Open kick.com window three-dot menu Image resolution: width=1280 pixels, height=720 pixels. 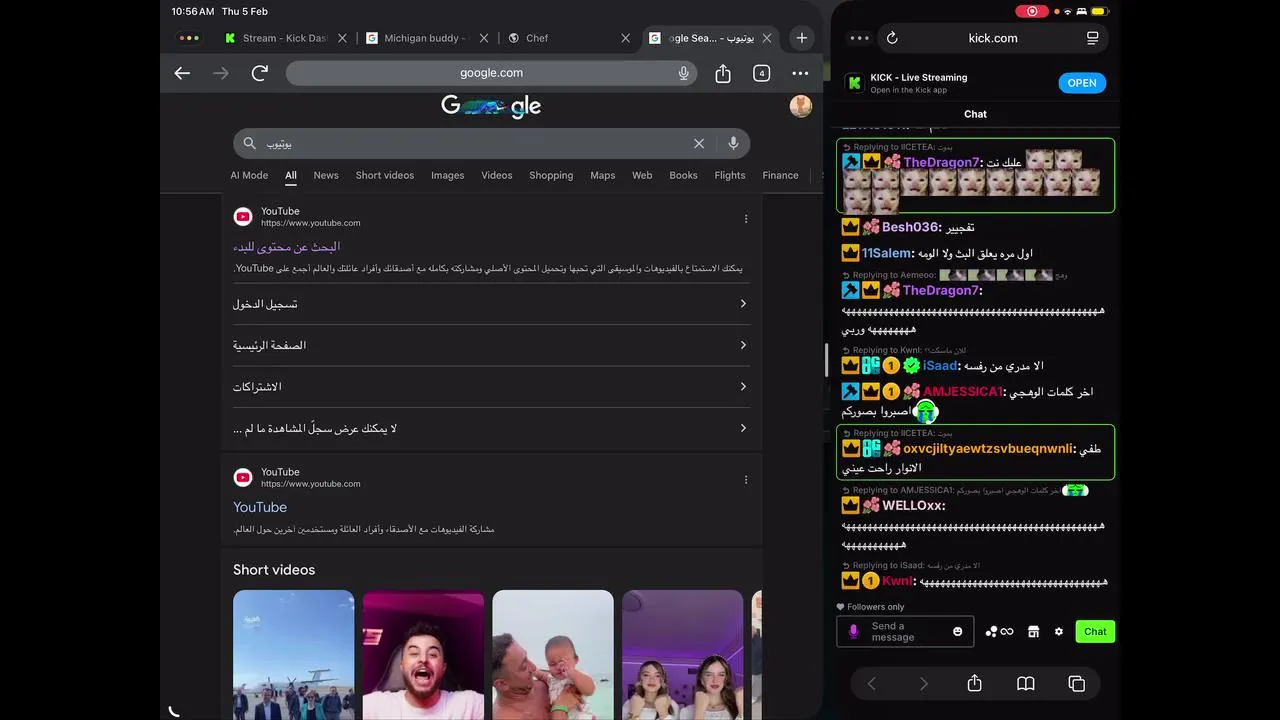click(859, 38)
